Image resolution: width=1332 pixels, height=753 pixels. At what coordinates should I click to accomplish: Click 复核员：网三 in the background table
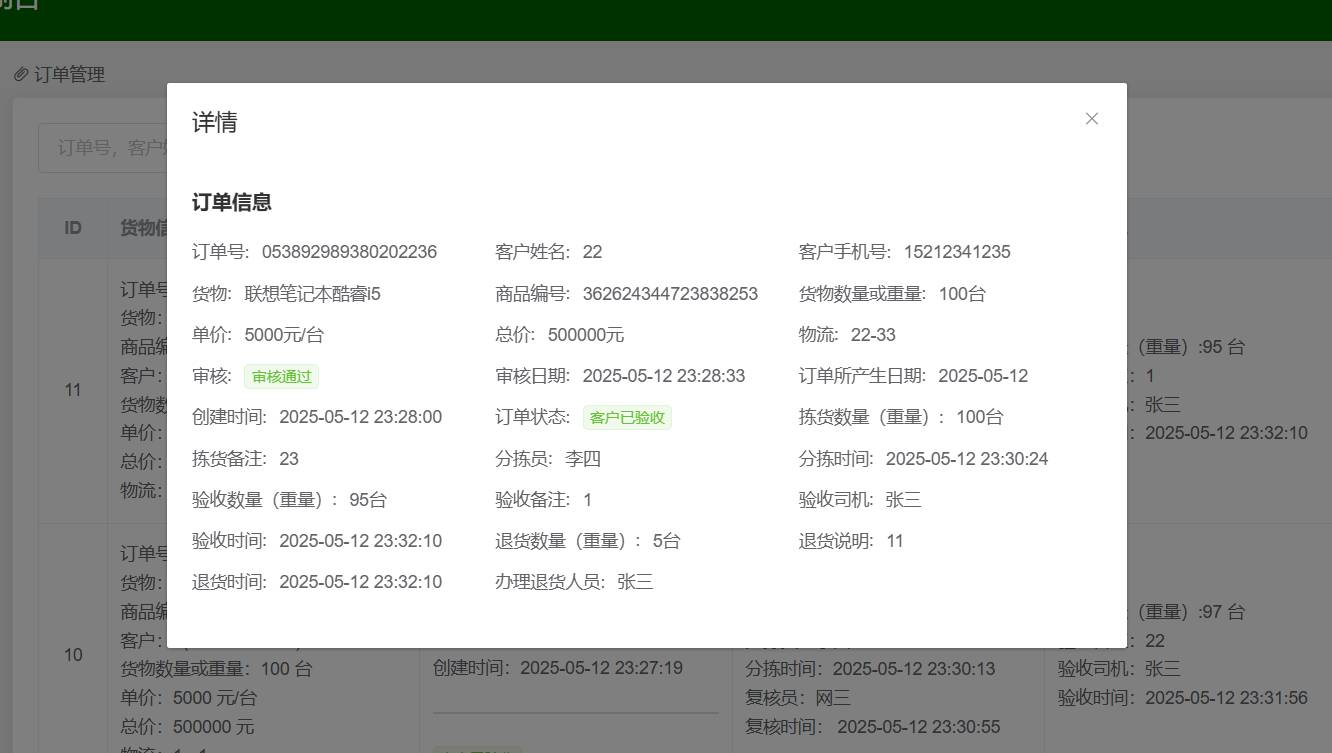(x=797, y=698)
